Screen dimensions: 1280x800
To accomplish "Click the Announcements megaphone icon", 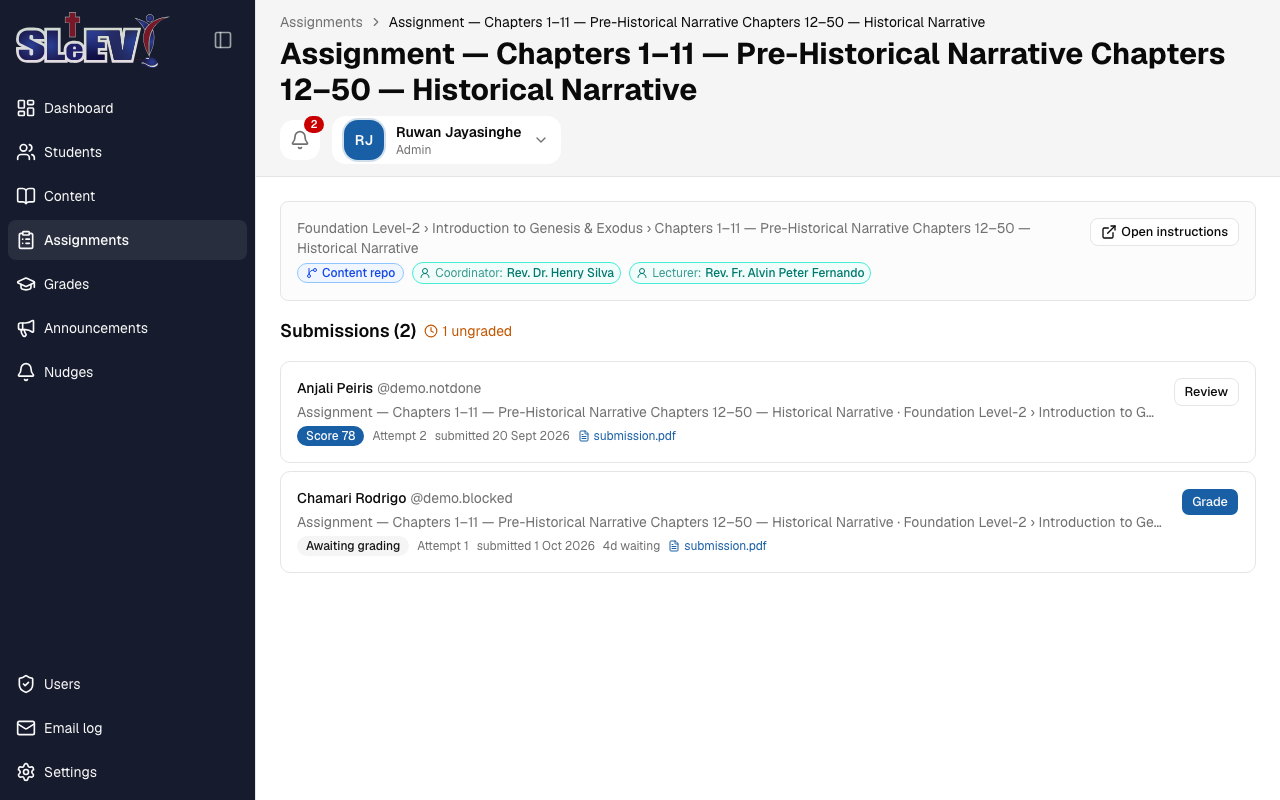I will 26,328.
